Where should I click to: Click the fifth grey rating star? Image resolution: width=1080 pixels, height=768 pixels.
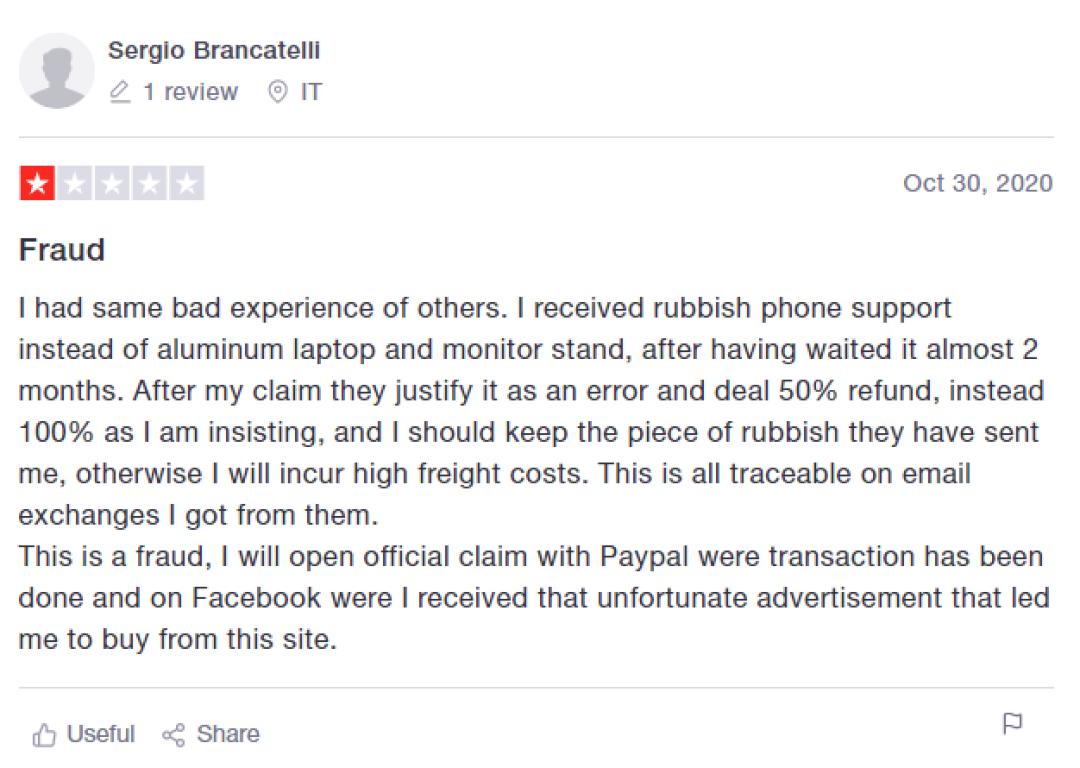pos(187,184)
